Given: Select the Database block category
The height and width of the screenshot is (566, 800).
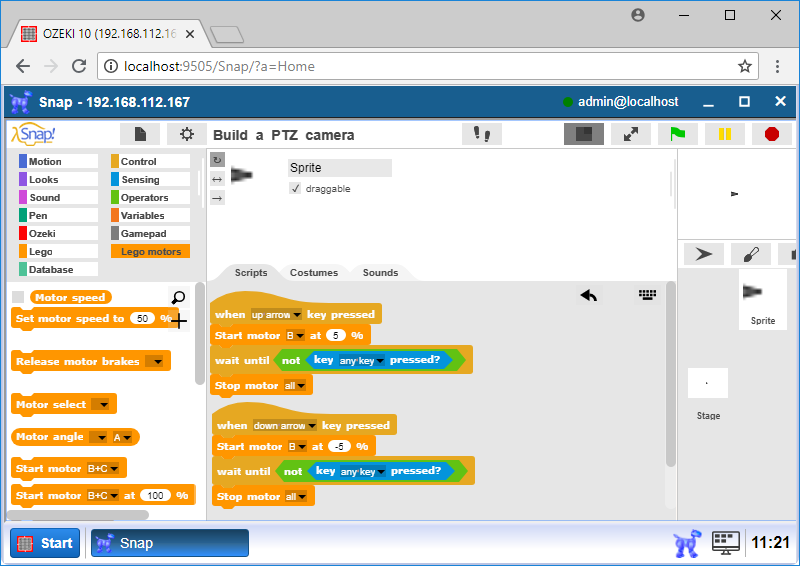Looking at the screenshot, I should pos(58,269).
